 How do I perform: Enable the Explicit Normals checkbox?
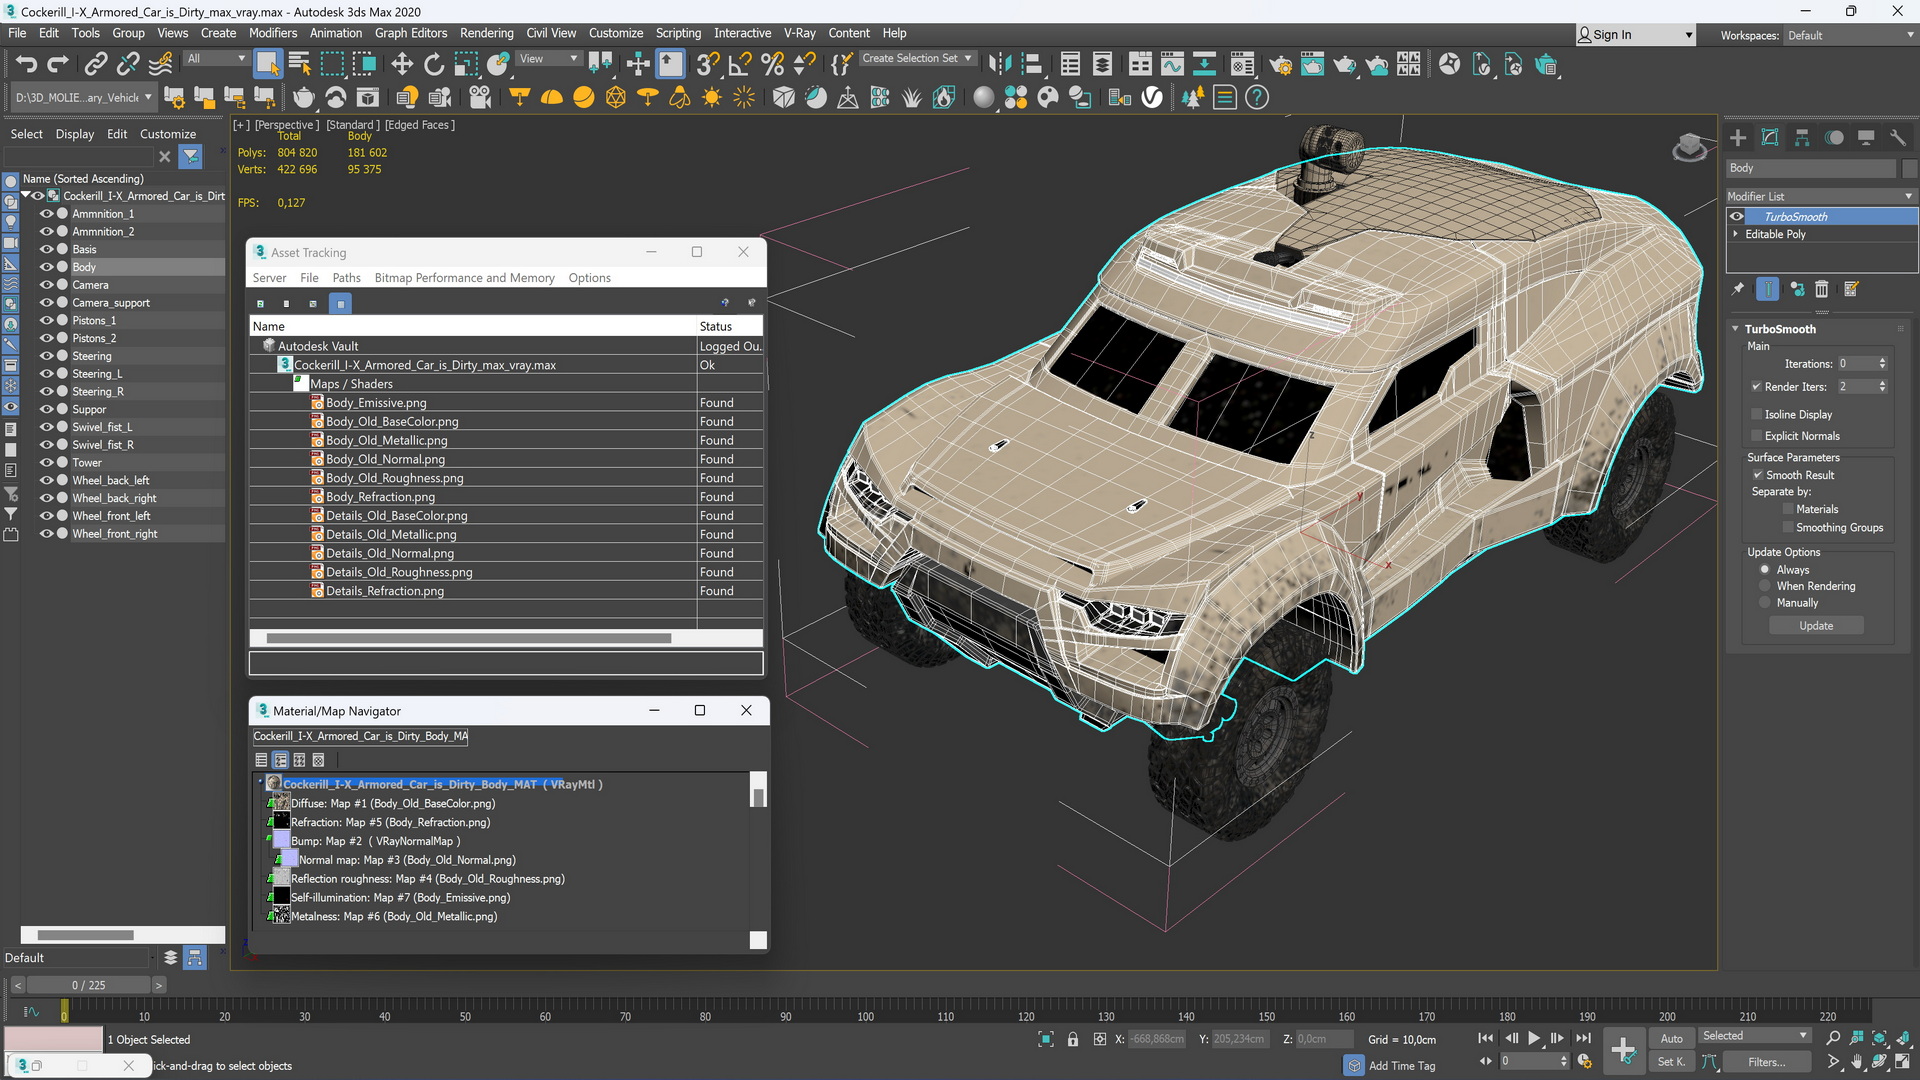[x=1756, y=436]
